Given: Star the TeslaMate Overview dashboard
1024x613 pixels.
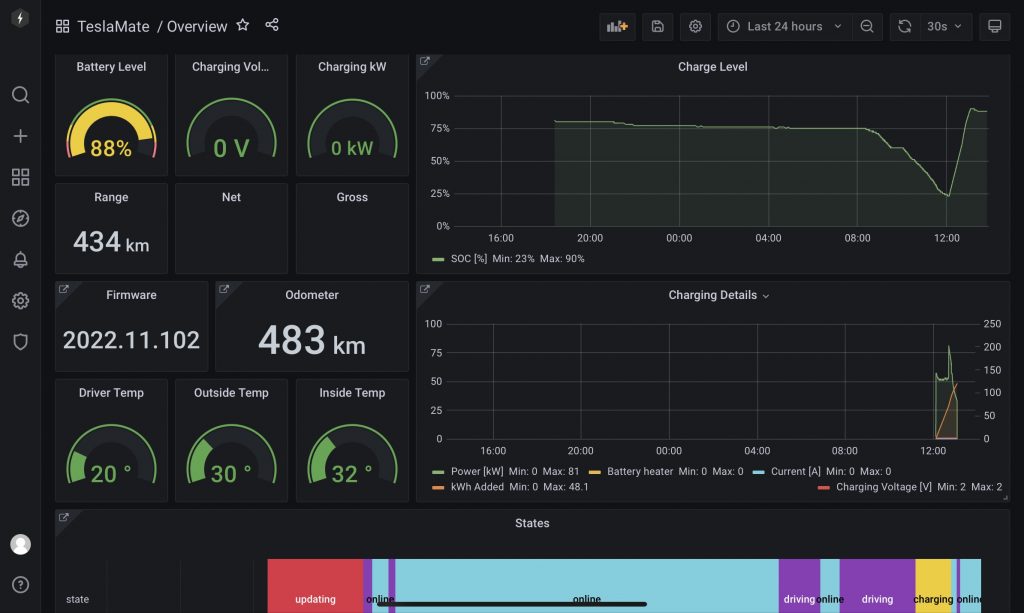Looking at the screenshot, I should coord(243,26).
